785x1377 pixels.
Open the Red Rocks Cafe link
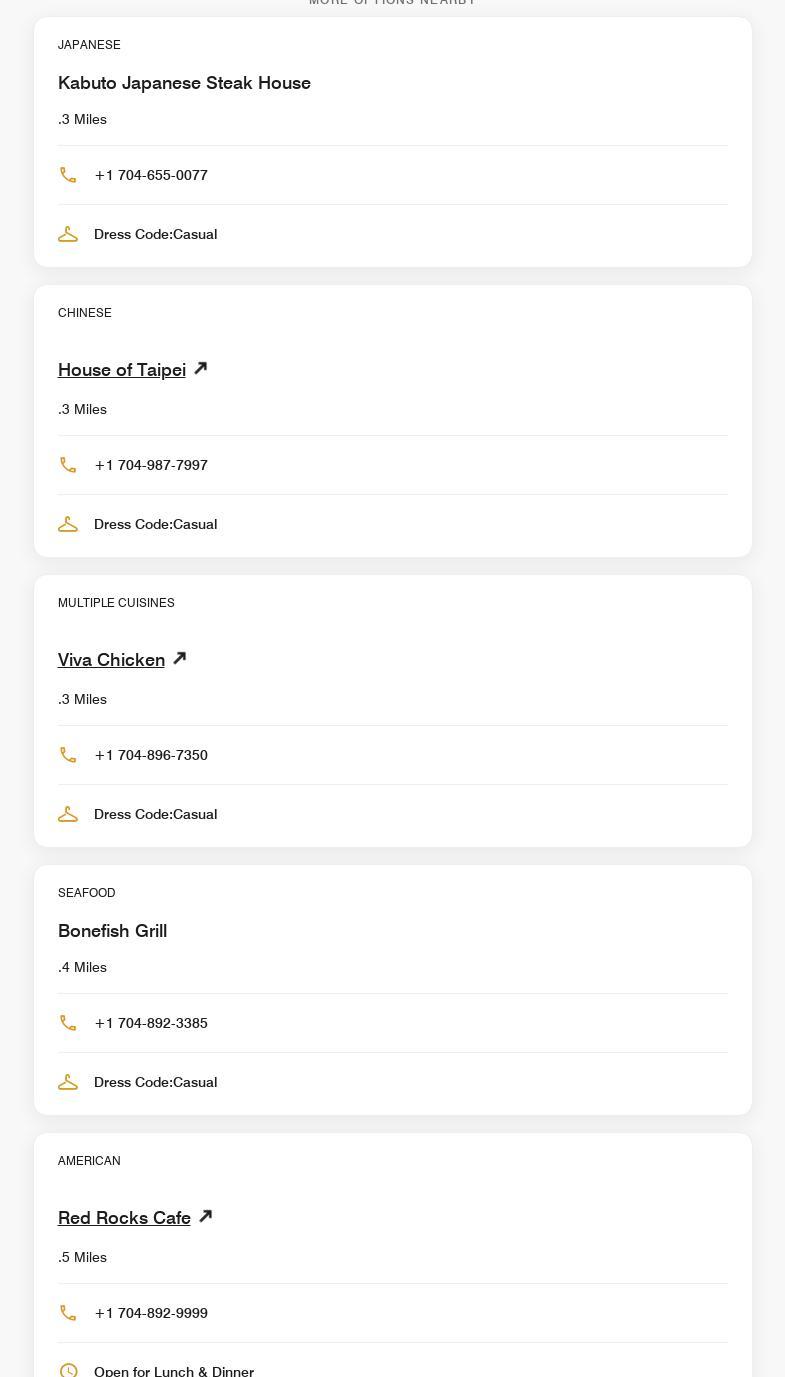point(124,1218)
